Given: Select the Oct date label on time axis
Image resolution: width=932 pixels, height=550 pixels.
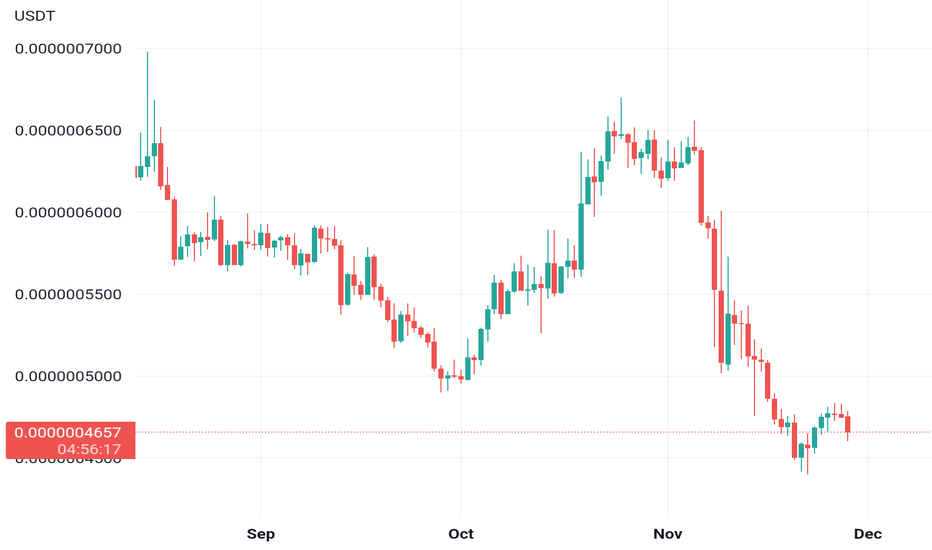Looking at the screenshot, I should point(461,534).
